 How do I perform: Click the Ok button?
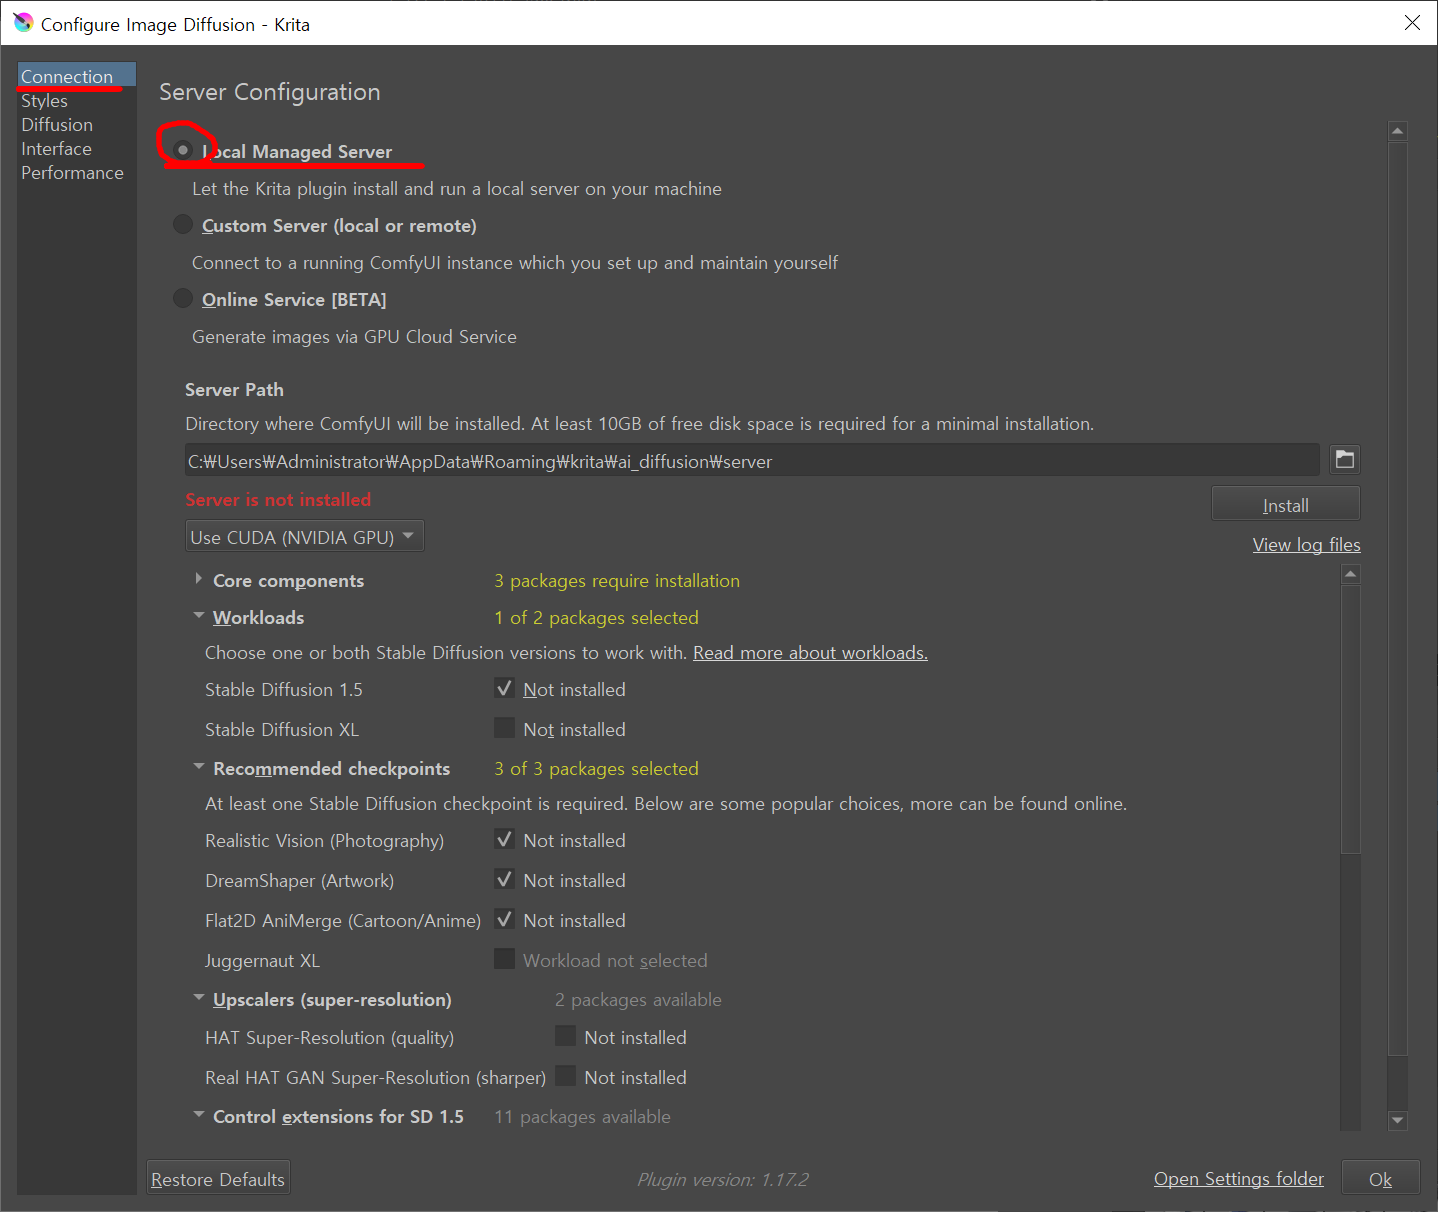tap(1381, 1179)
